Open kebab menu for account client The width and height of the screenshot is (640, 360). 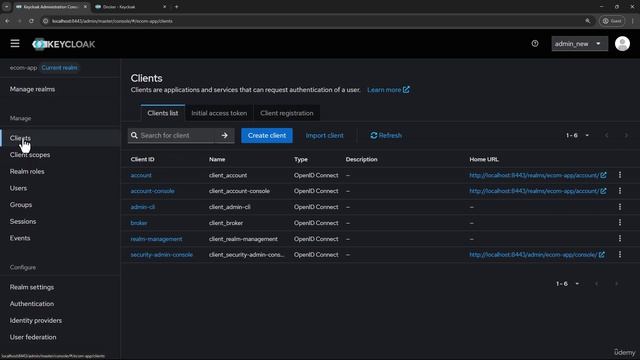pos(620,175)
